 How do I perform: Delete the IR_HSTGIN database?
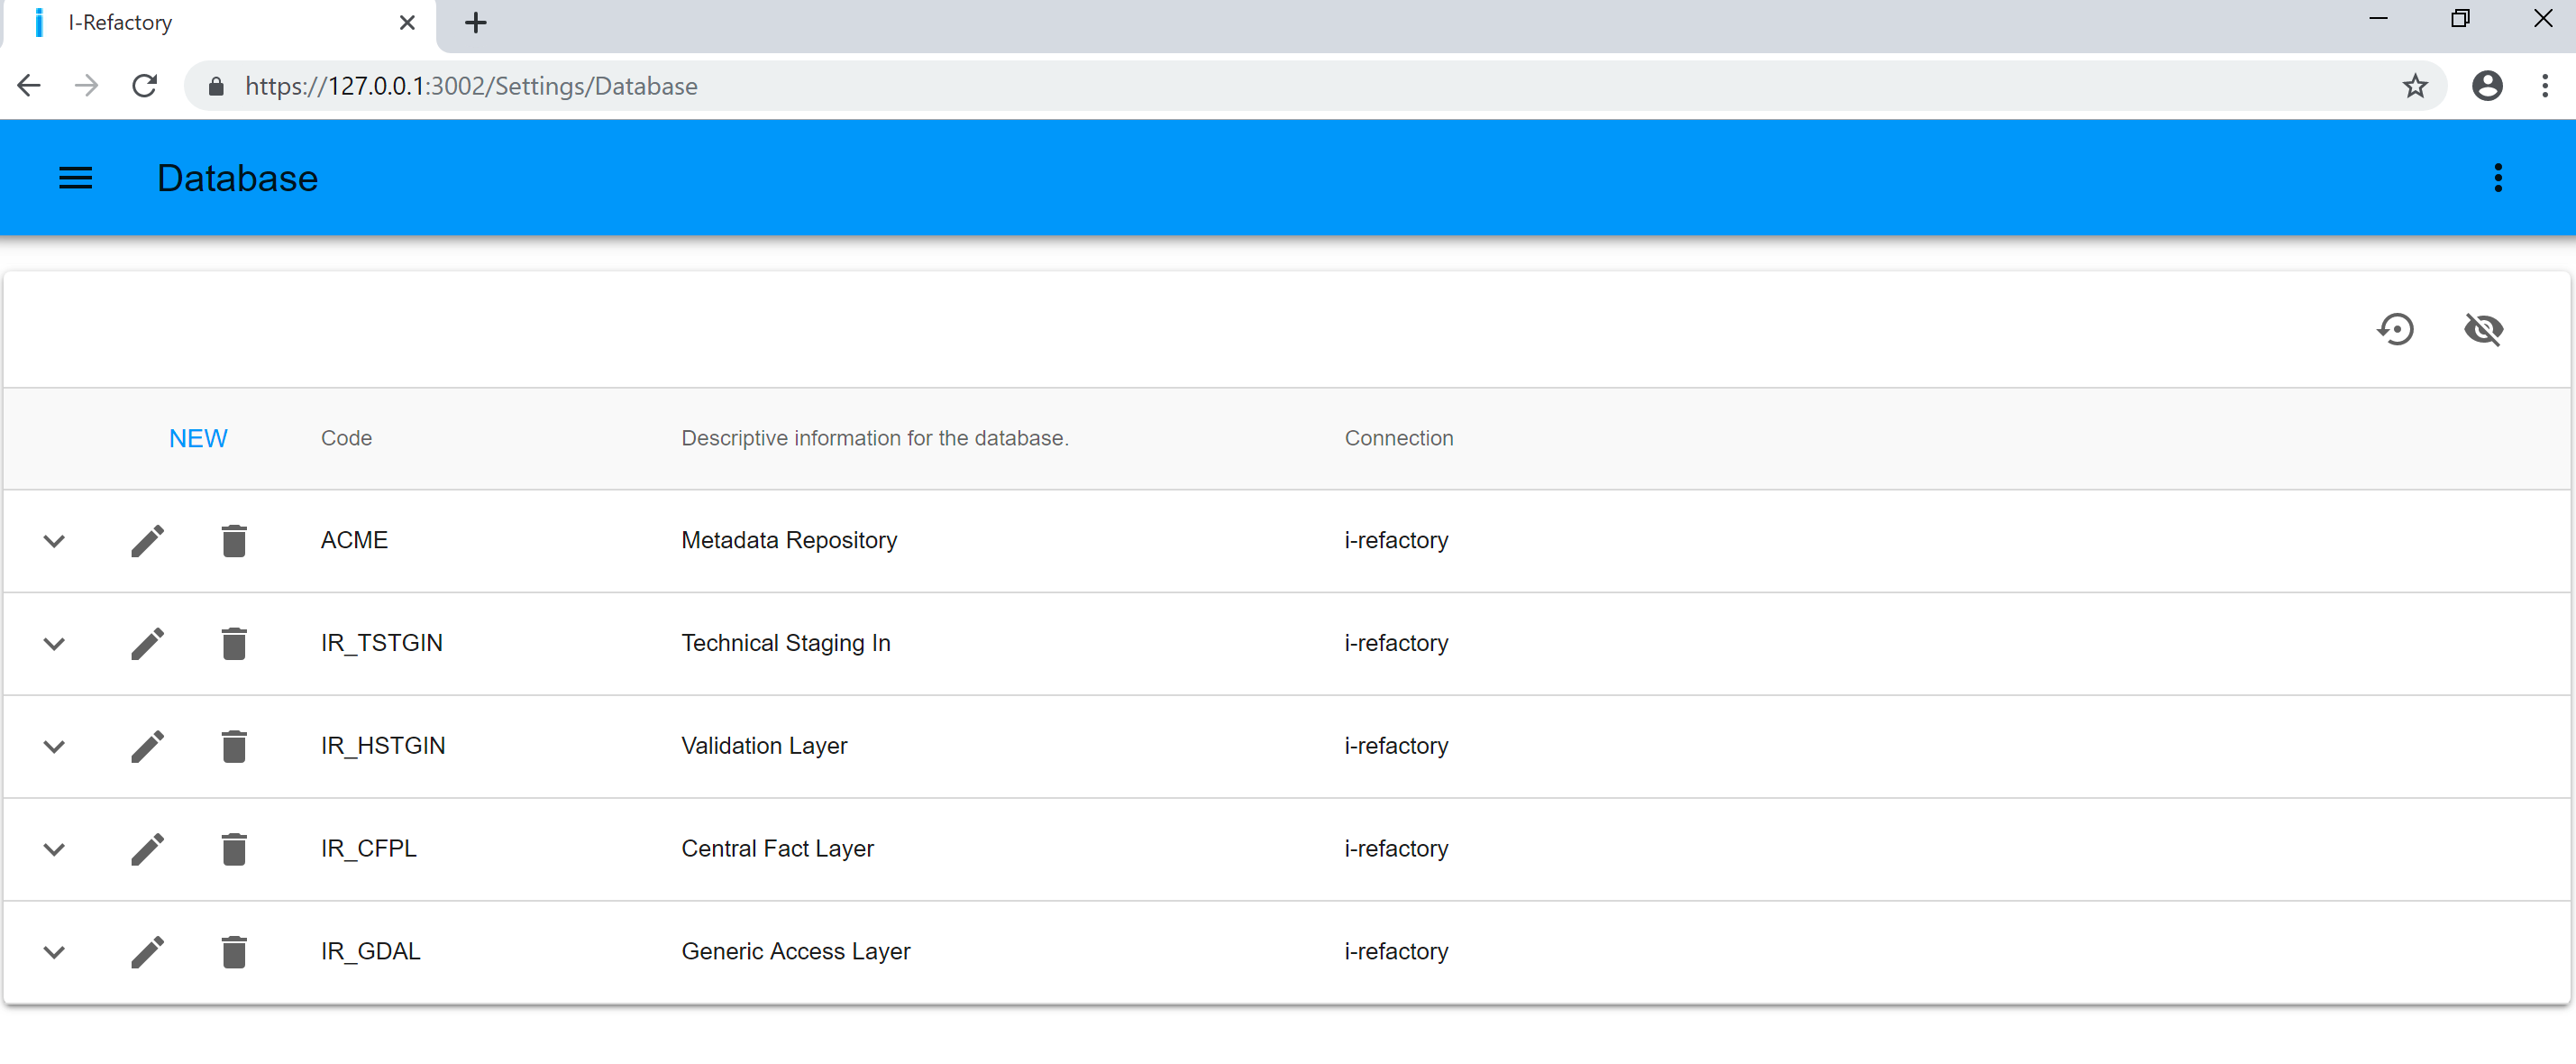point(234,747)
